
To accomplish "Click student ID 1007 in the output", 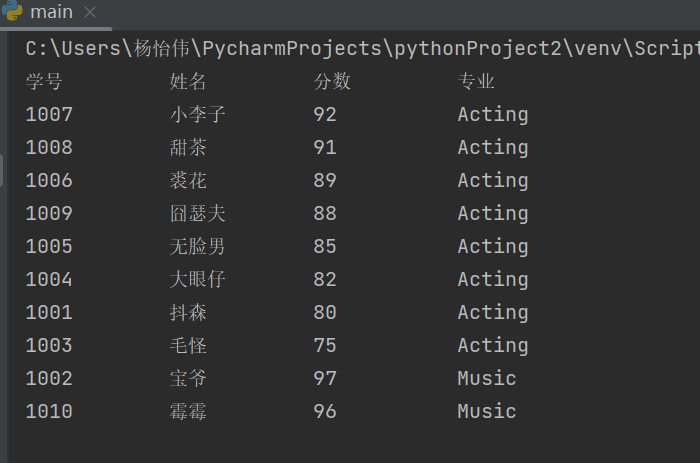I will coord(49,115).
